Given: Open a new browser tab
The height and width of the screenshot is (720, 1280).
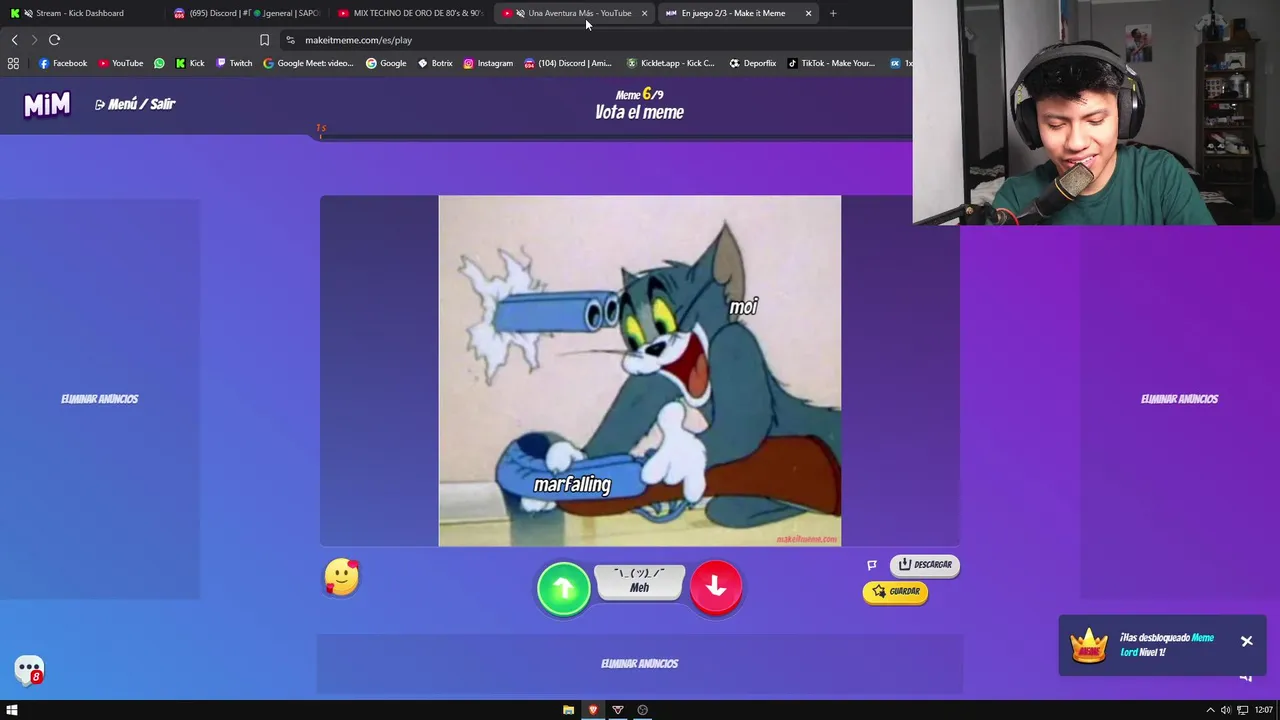Looking at the screenshot, I should (x=833, y=13).
